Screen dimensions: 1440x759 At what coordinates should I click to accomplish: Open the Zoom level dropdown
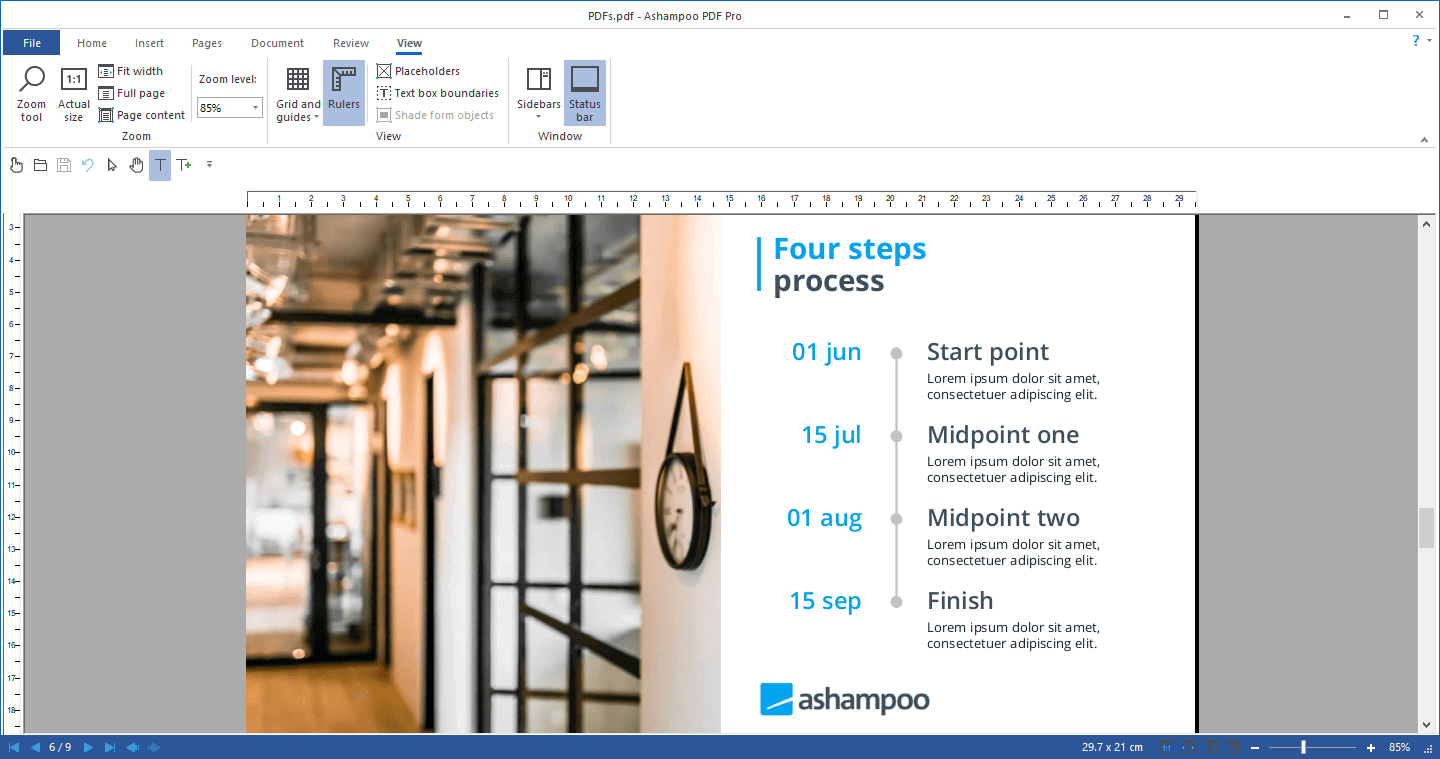(254, 107)
